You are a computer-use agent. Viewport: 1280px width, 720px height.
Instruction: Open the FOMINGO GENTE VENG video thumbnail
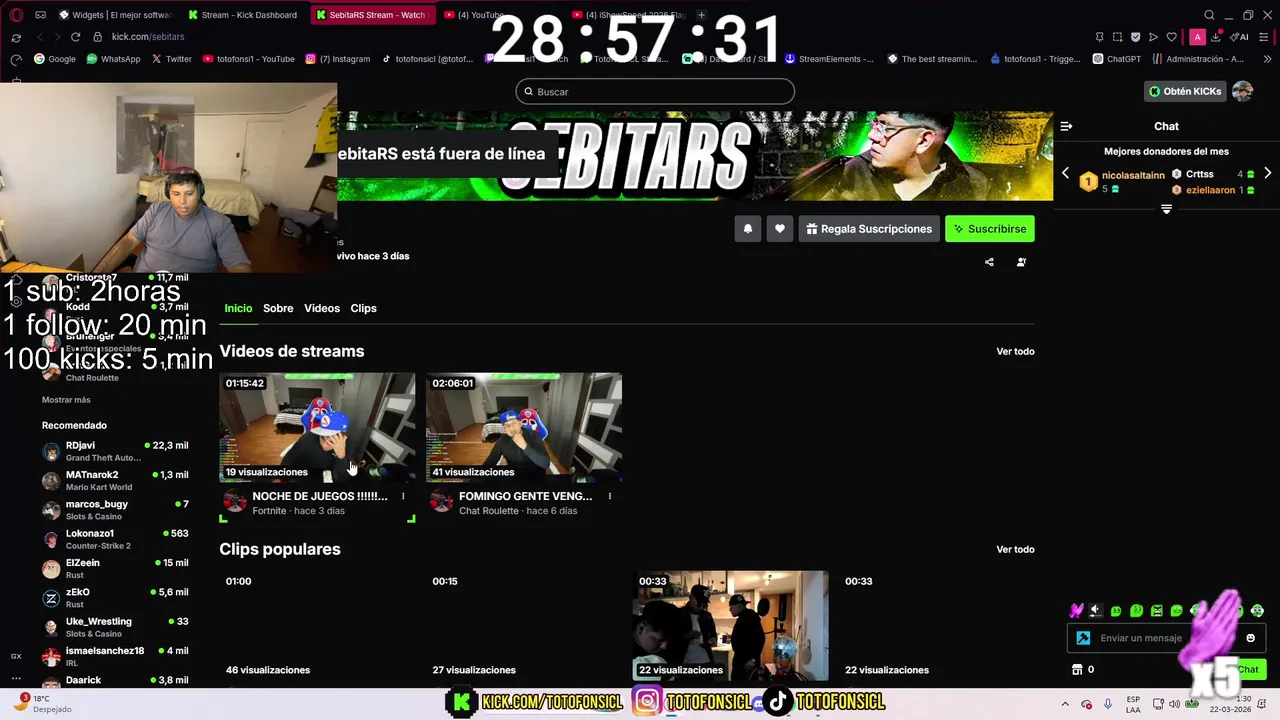pos(524,427)
